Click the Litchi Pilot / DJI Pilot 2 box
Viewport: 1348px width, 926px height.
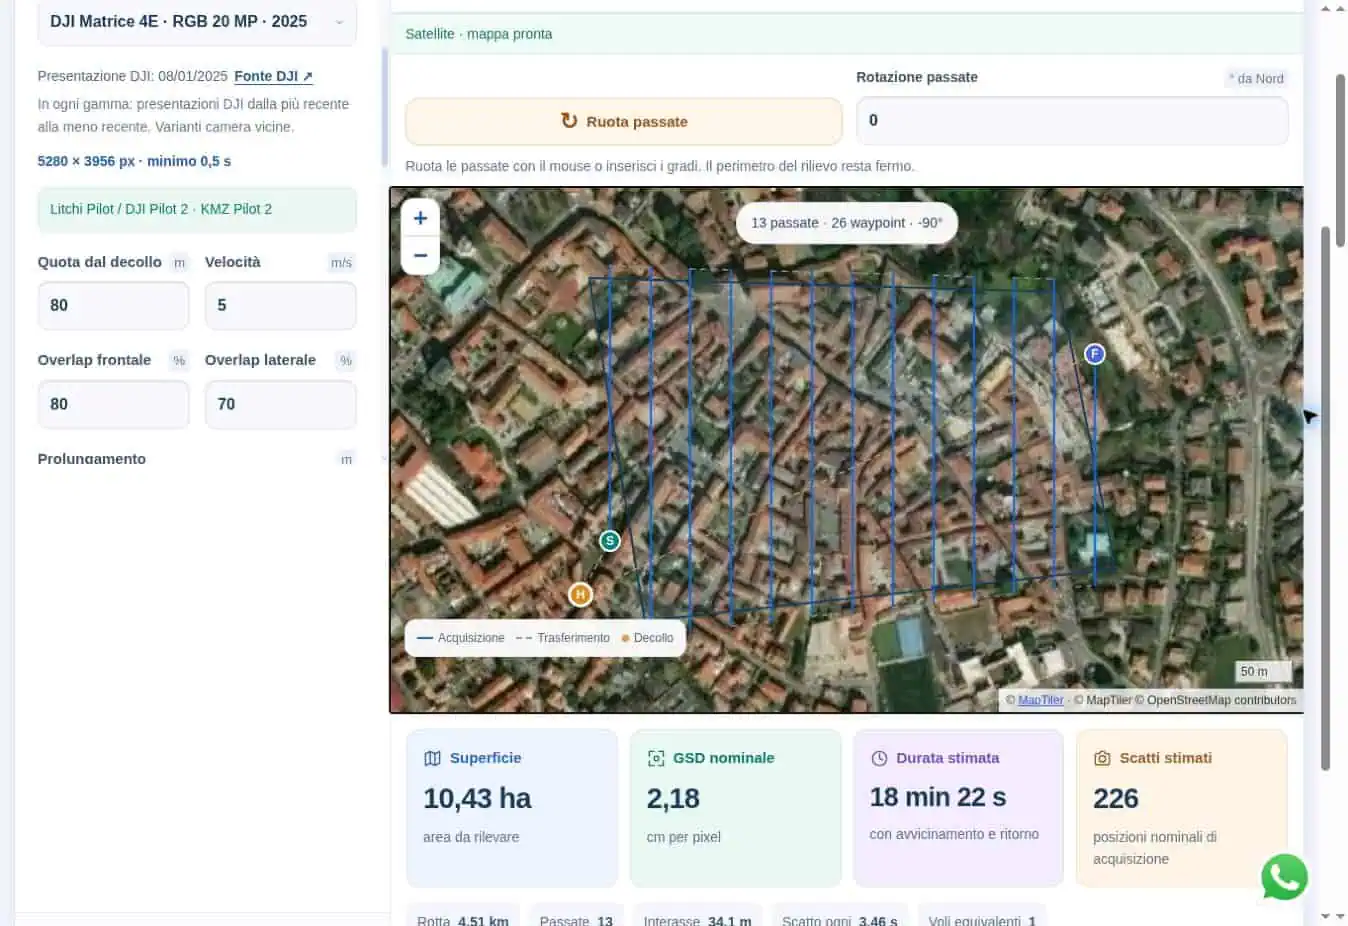click(x=197, y=209)
